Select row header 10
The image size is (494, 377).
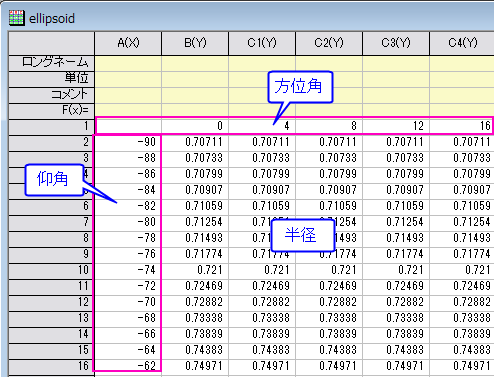coord(51,271)
